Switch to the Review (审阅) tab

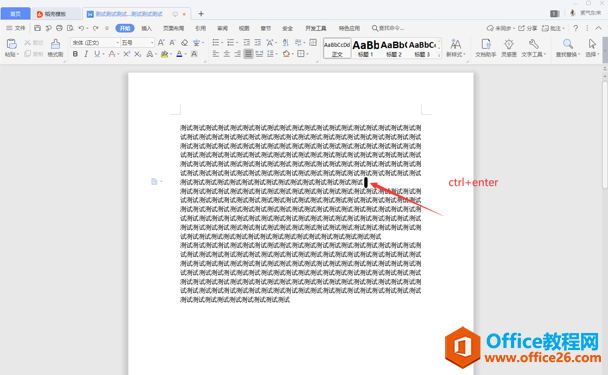point(222,28)
